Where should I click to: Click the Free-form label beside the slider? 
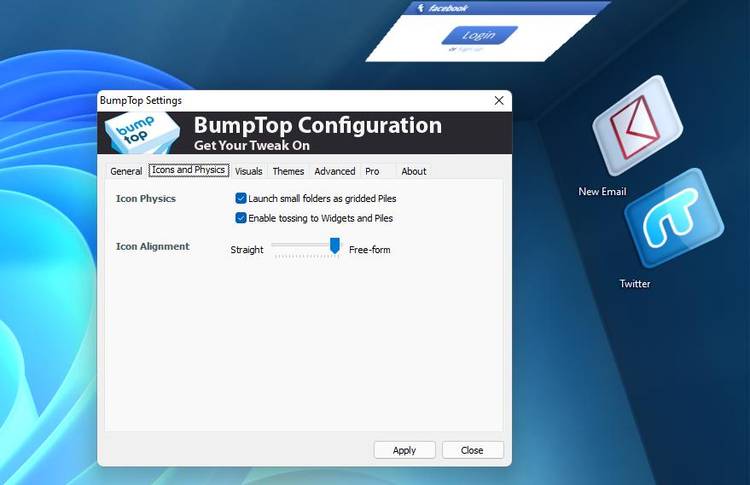point(370,250)
